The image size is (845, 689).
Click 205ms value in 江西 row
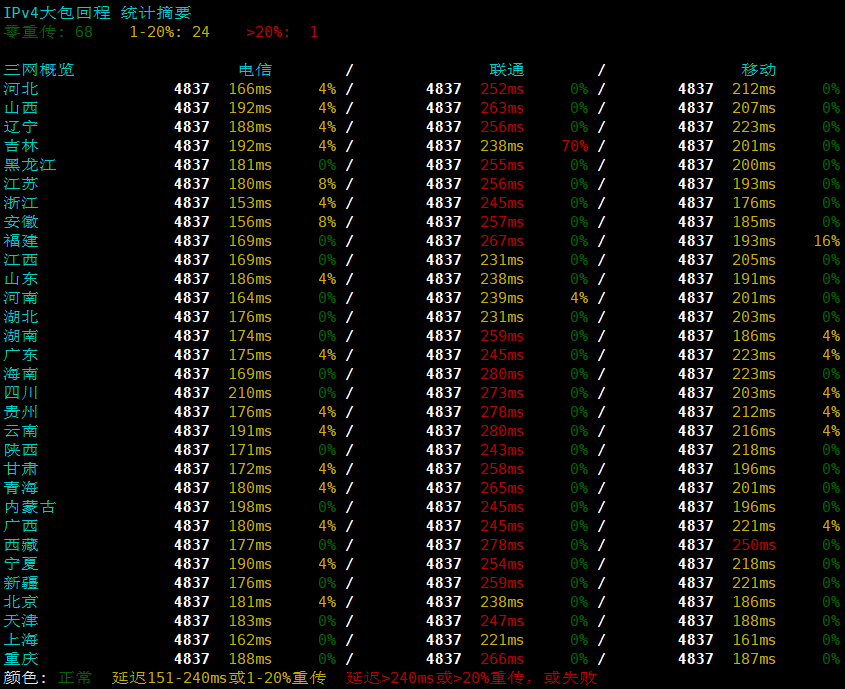tap(753, 260)
